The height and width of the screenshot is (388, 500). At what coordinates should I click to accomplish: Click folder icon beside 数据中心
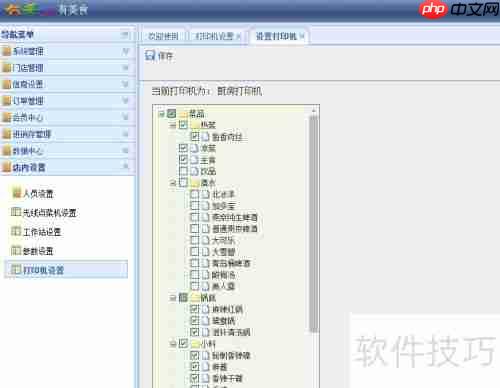point(7,151)
